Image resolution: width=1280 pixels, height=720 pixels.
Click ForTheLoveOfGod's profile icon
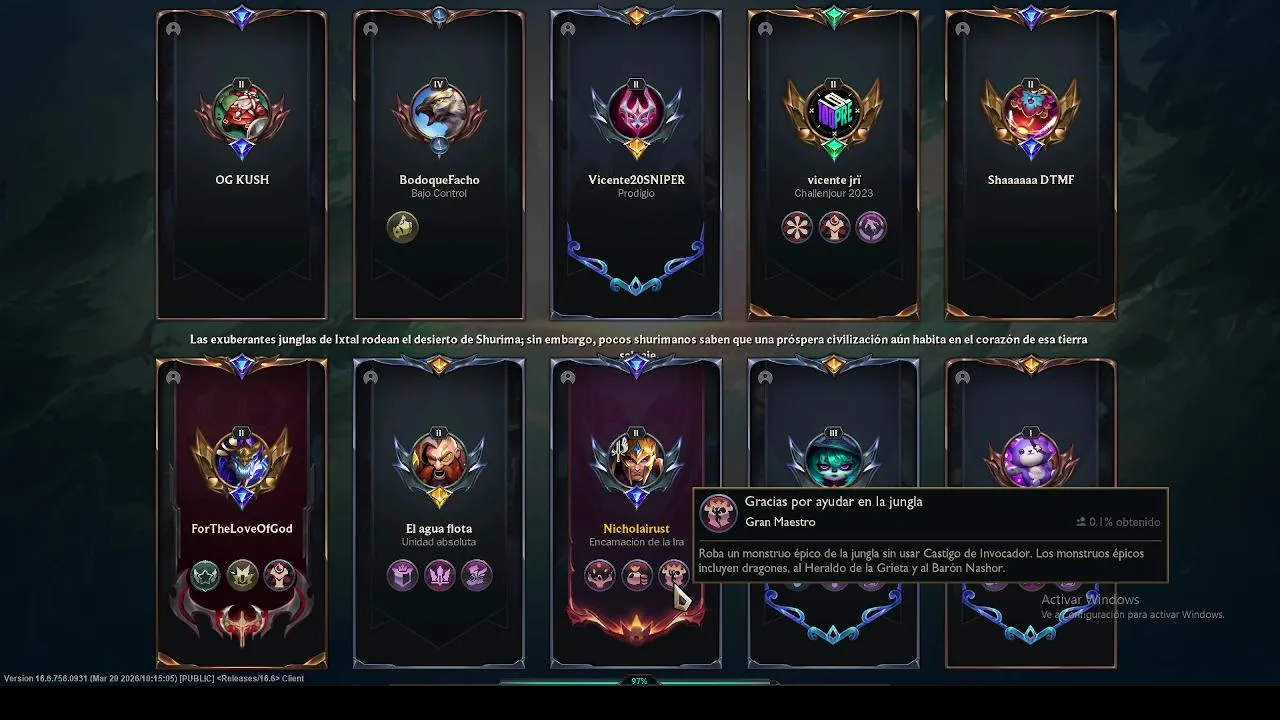point(241,462)
